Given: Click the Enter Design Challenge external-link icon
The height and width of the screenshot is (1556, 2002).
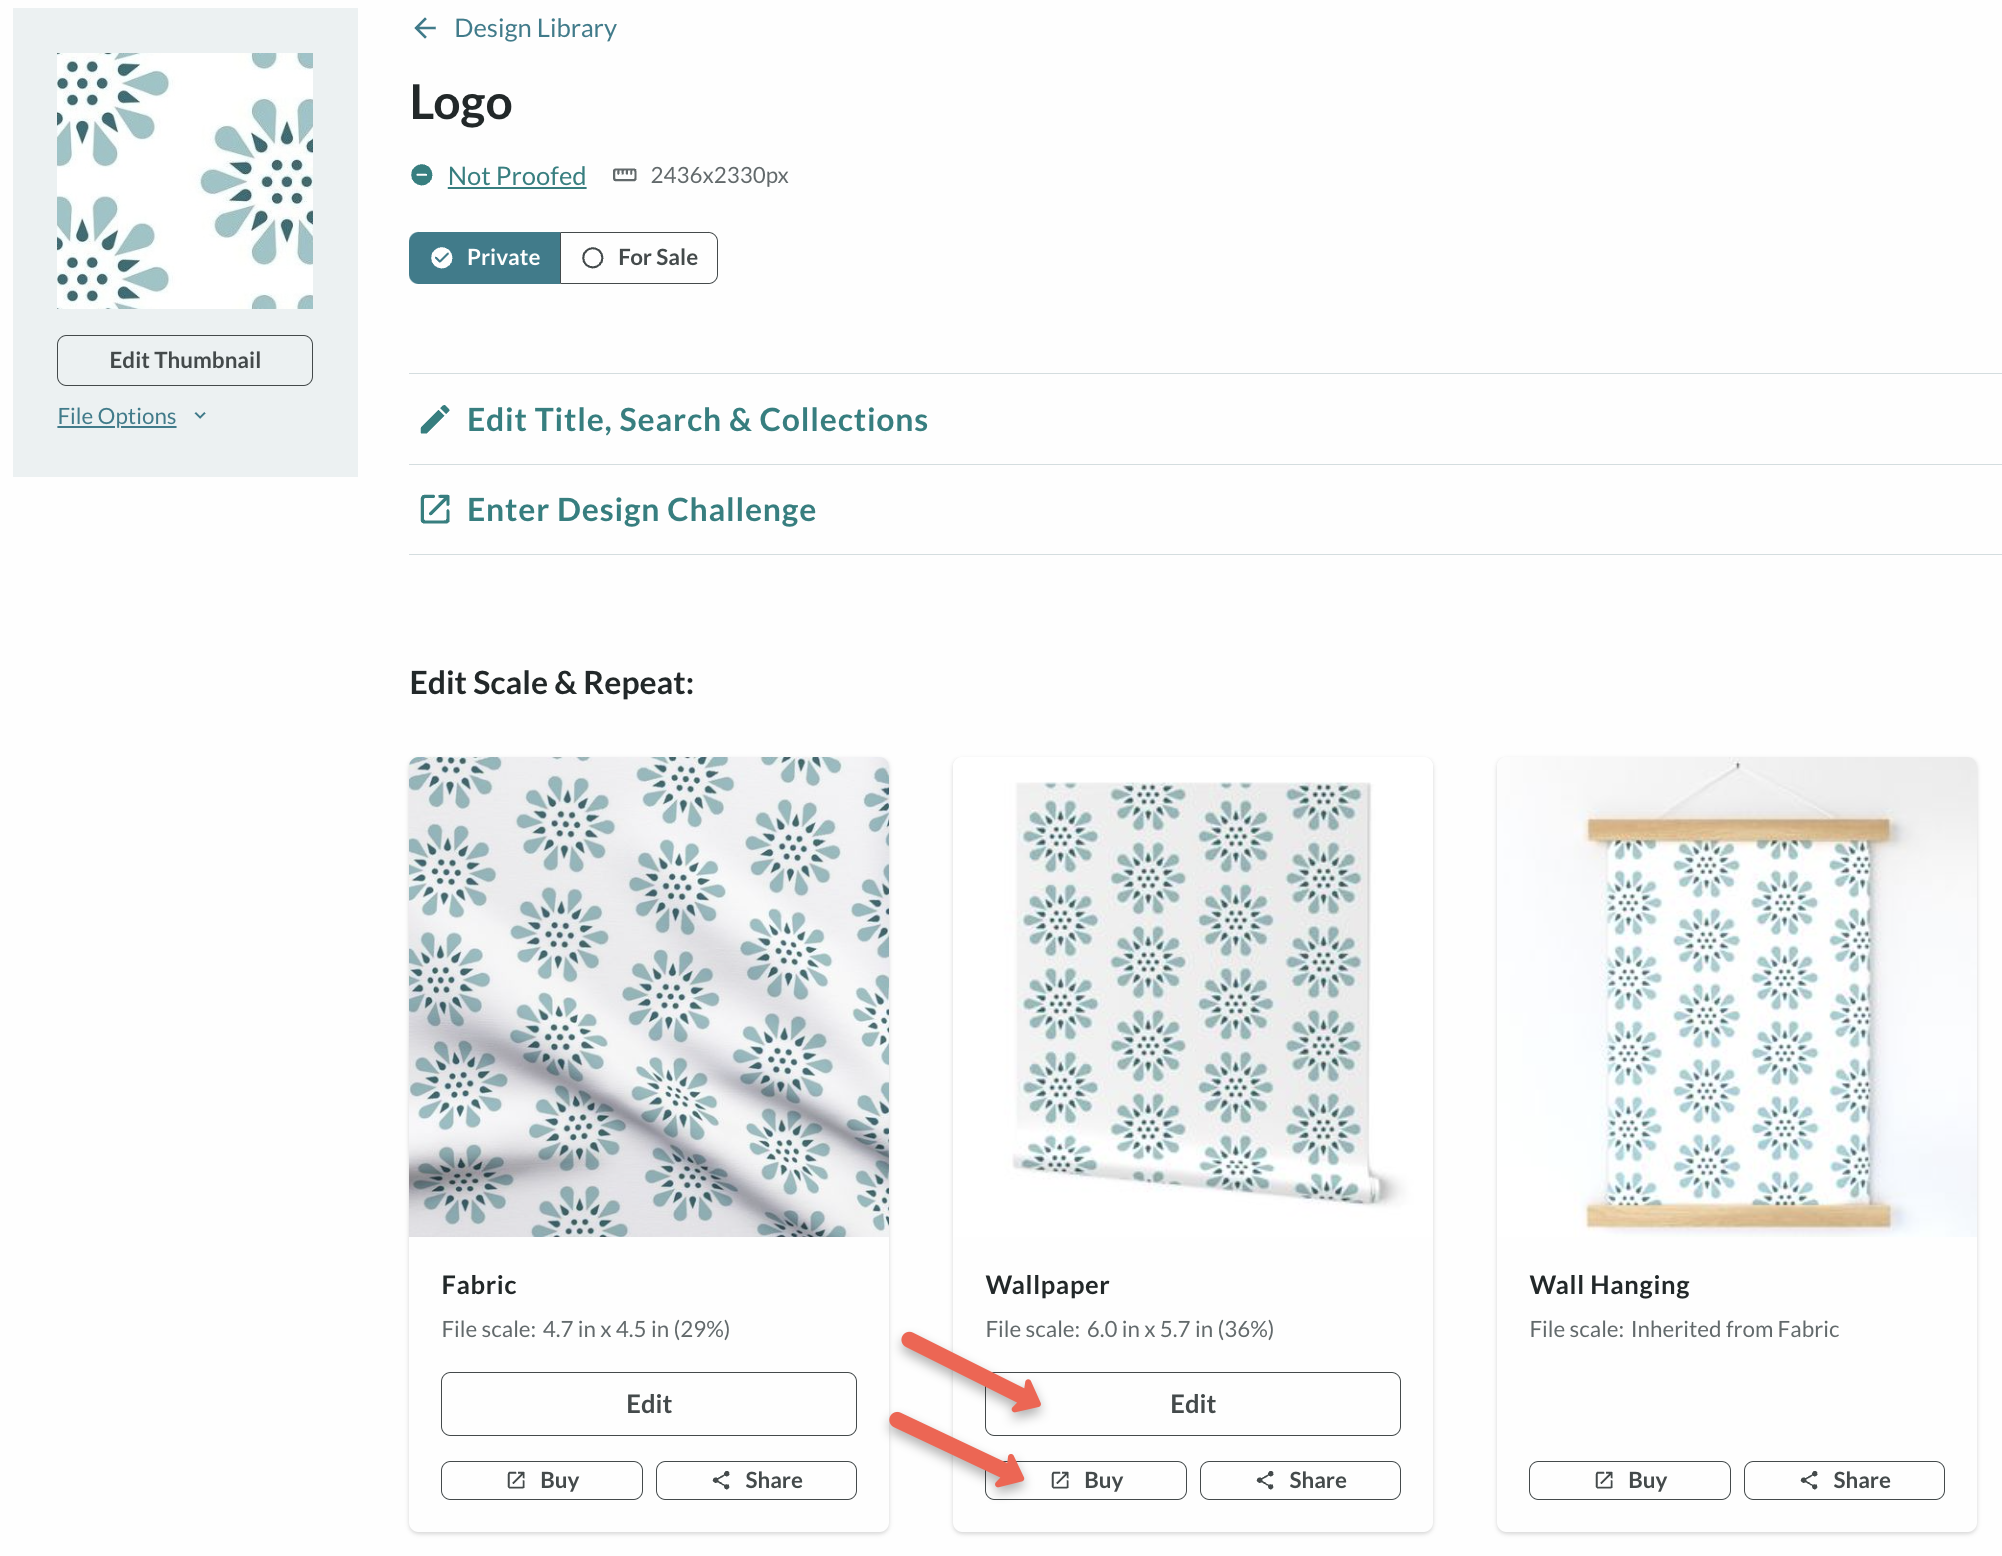Looking at the screenshot, I should click(x=434, y=510).
